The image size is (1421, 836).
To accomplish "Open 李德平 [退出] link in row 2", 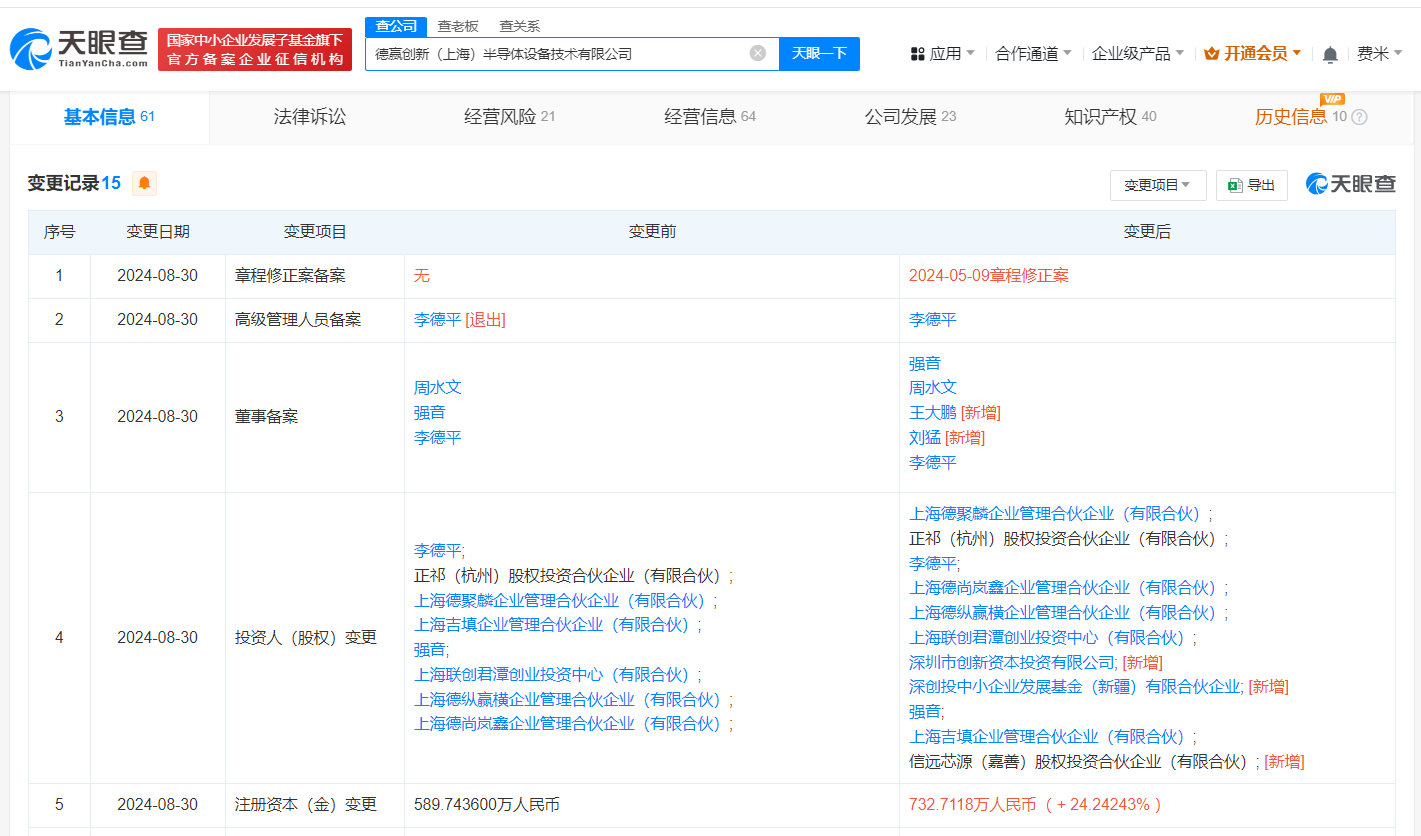I will click(460, 320).
